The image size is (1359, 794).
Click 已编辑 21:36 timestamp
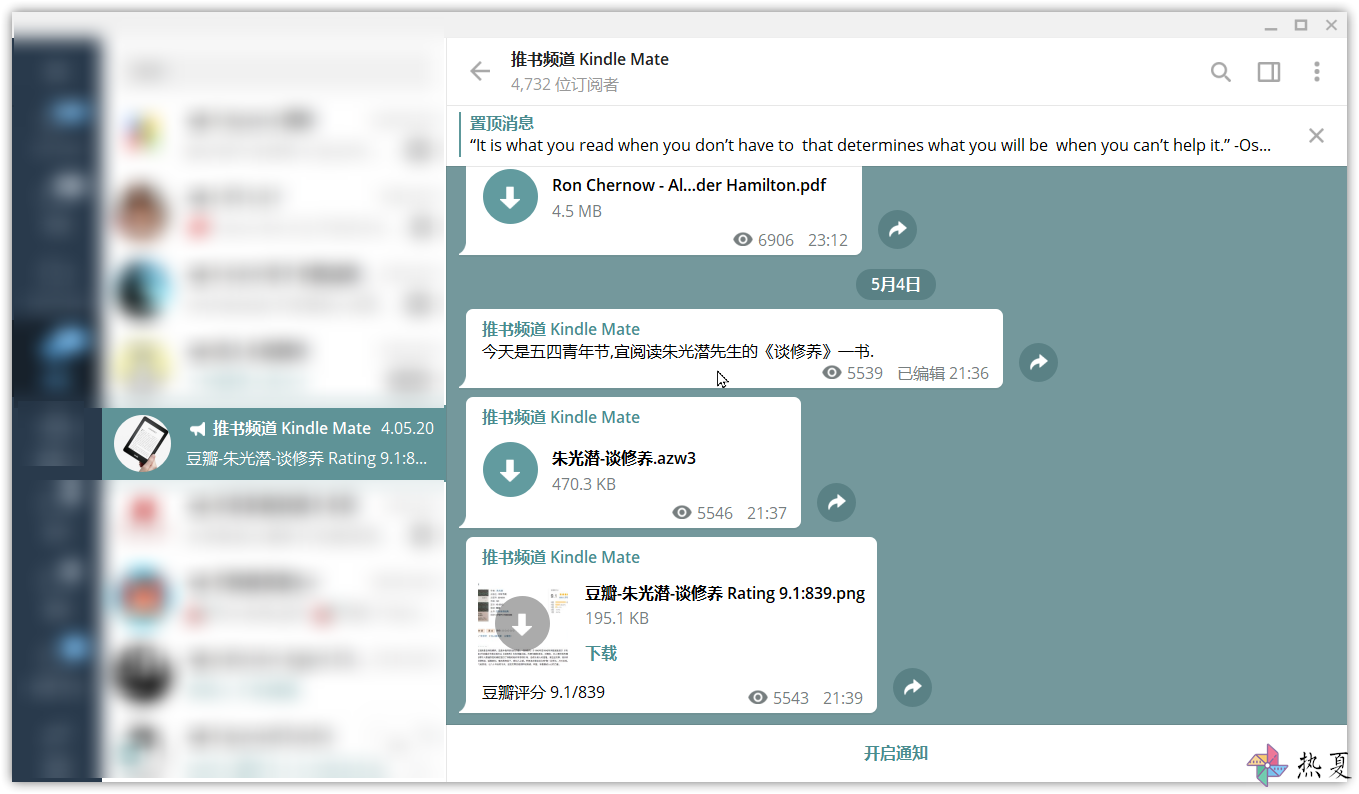click(x=943, y=373)
